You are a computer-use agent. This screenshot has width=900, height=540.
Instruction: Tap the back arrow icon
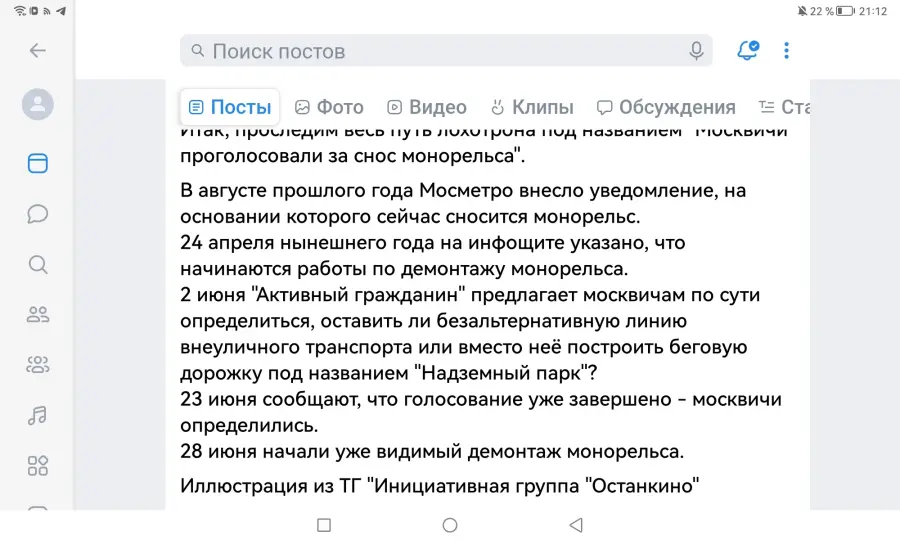coord(38,50)
